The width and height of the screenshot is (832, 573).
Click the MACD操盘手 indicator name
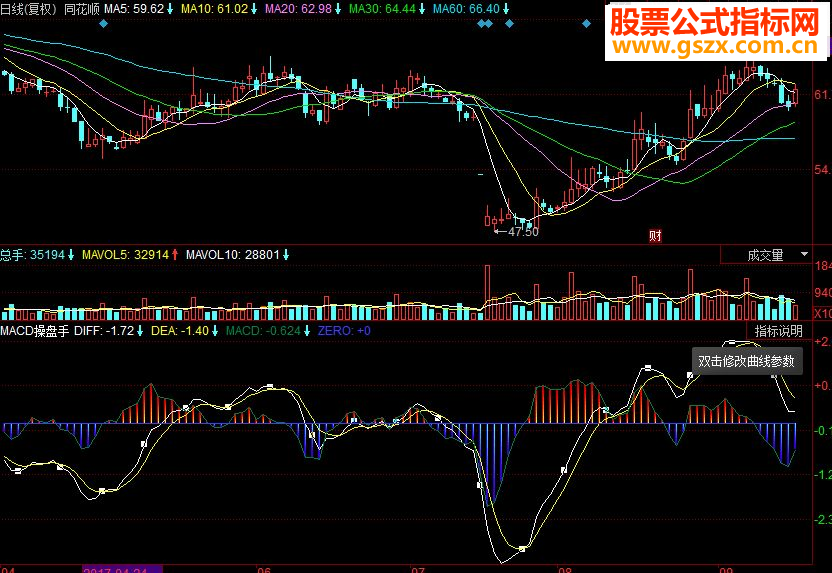[34, 331]
